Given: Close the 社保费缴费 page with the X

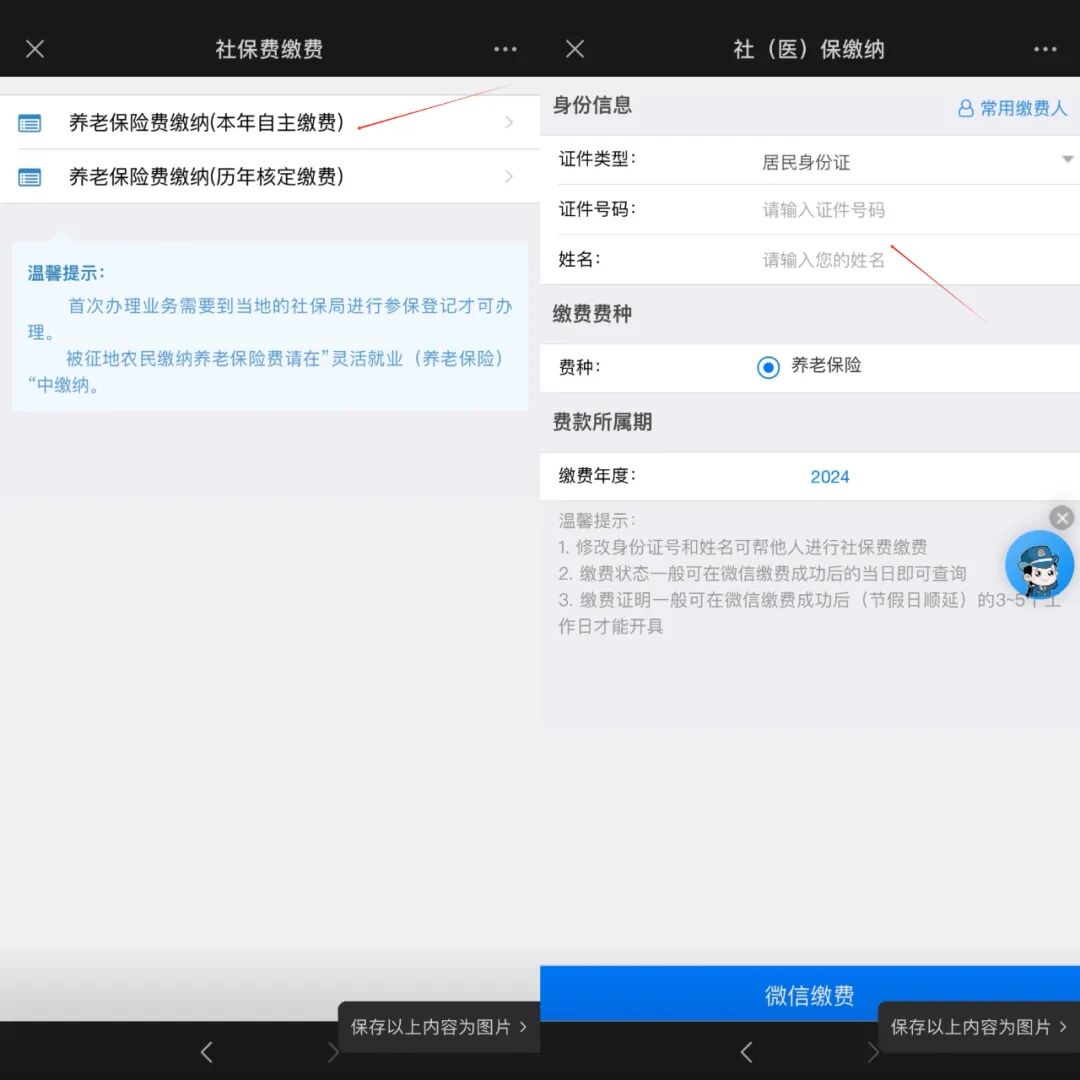Looking at the screenshot, I should [35, 48].
